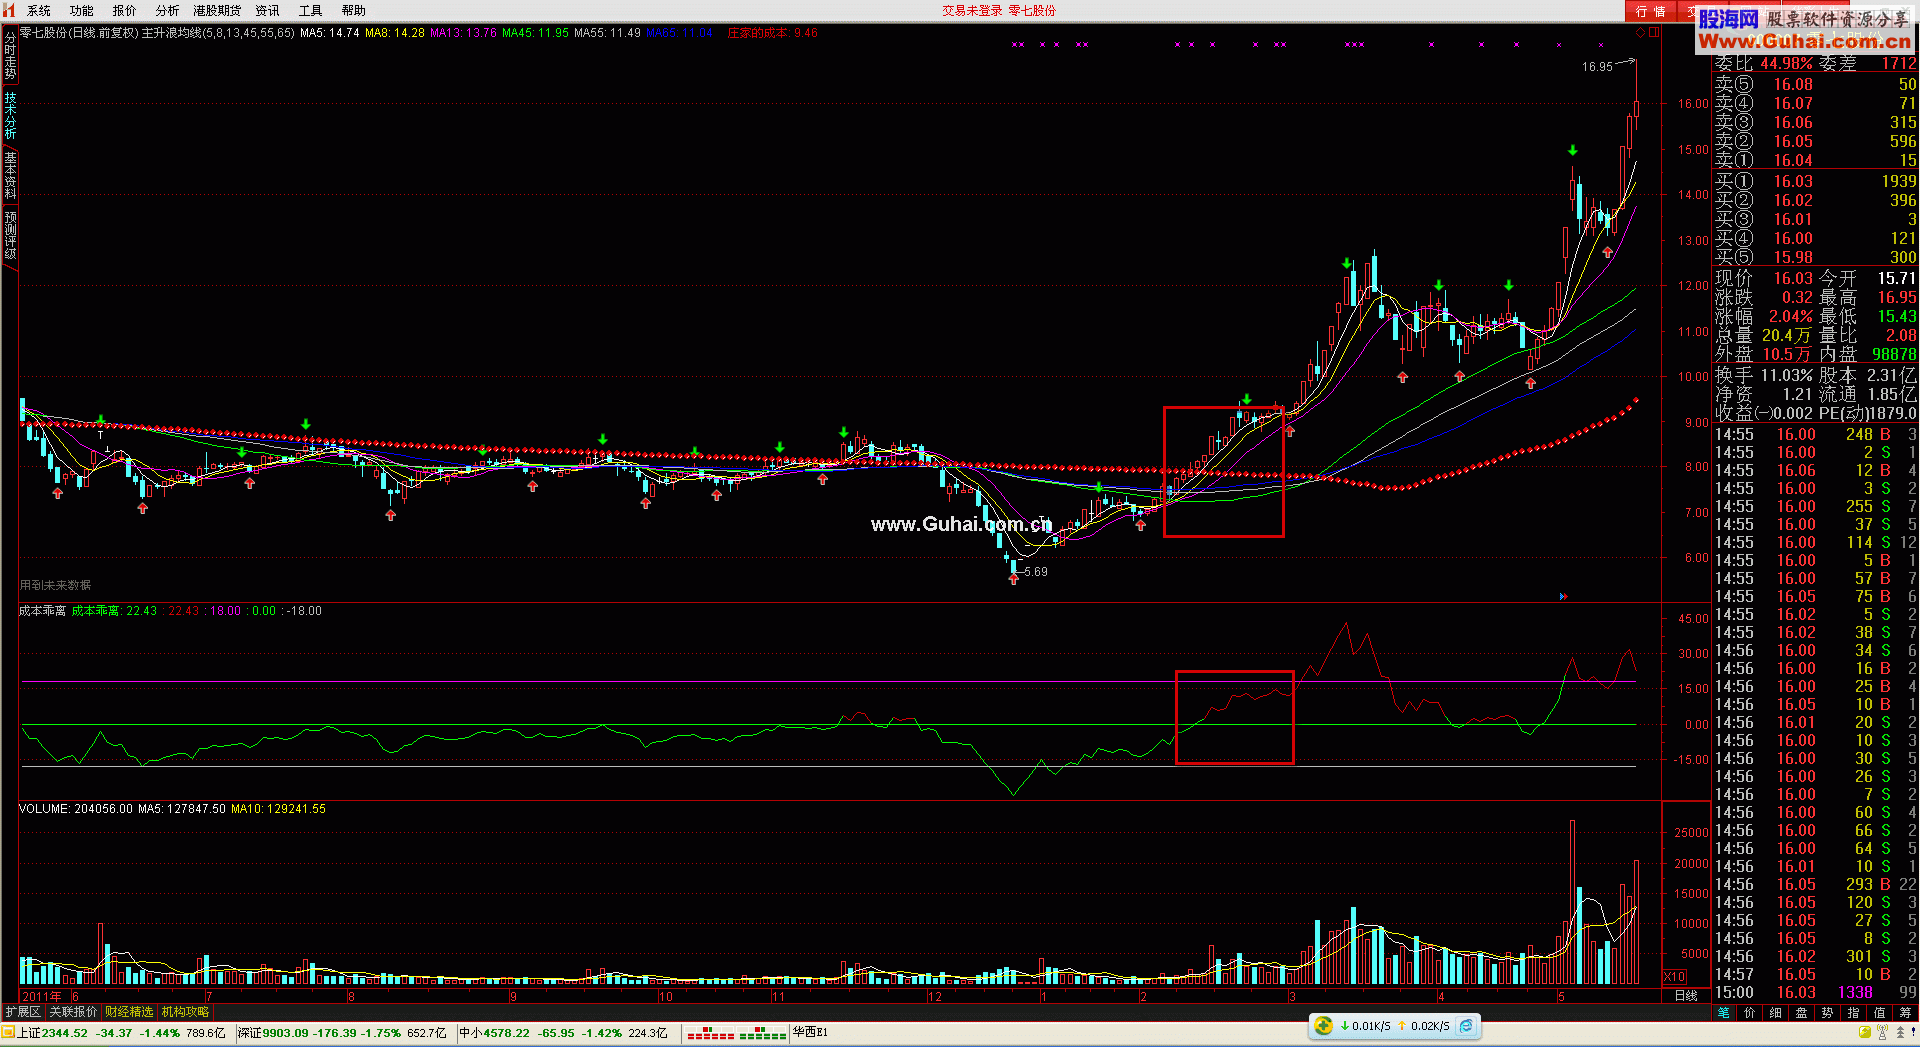Screen dimensions: 1920x1047
Task: Click the double up-arrow icon in status bar
Action: click(x=1899, y=1033)
